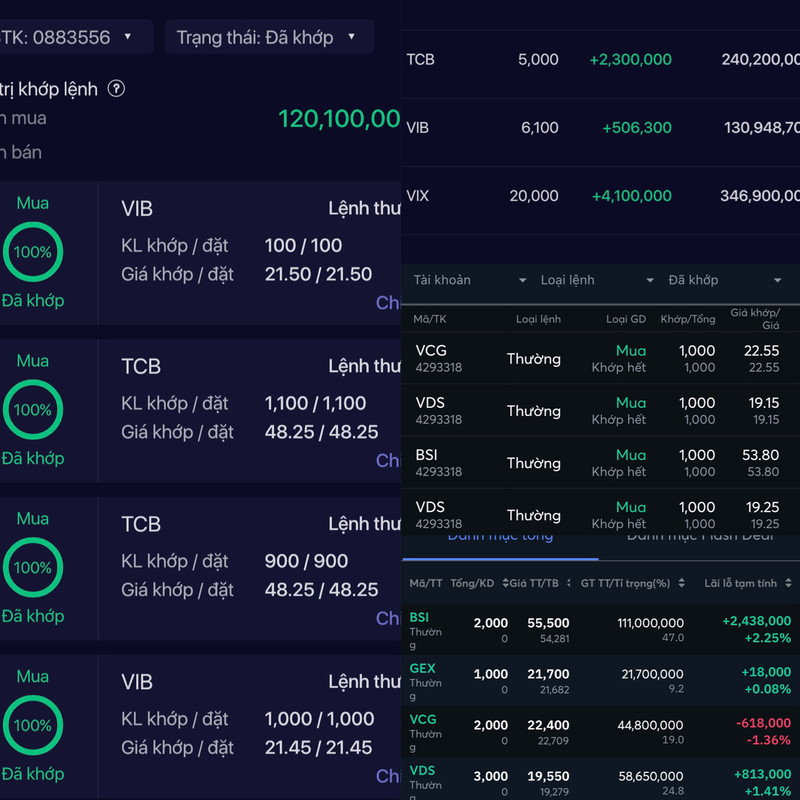
Task: Click the Khớp/Tổng column header
Action: (x=688, y=319)
